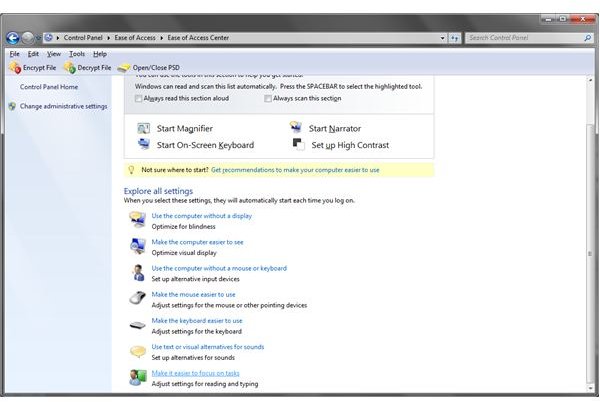The height and width of the screenshot is (402, 600).
Task: Go to Control Panel Home
Action: 49,87
